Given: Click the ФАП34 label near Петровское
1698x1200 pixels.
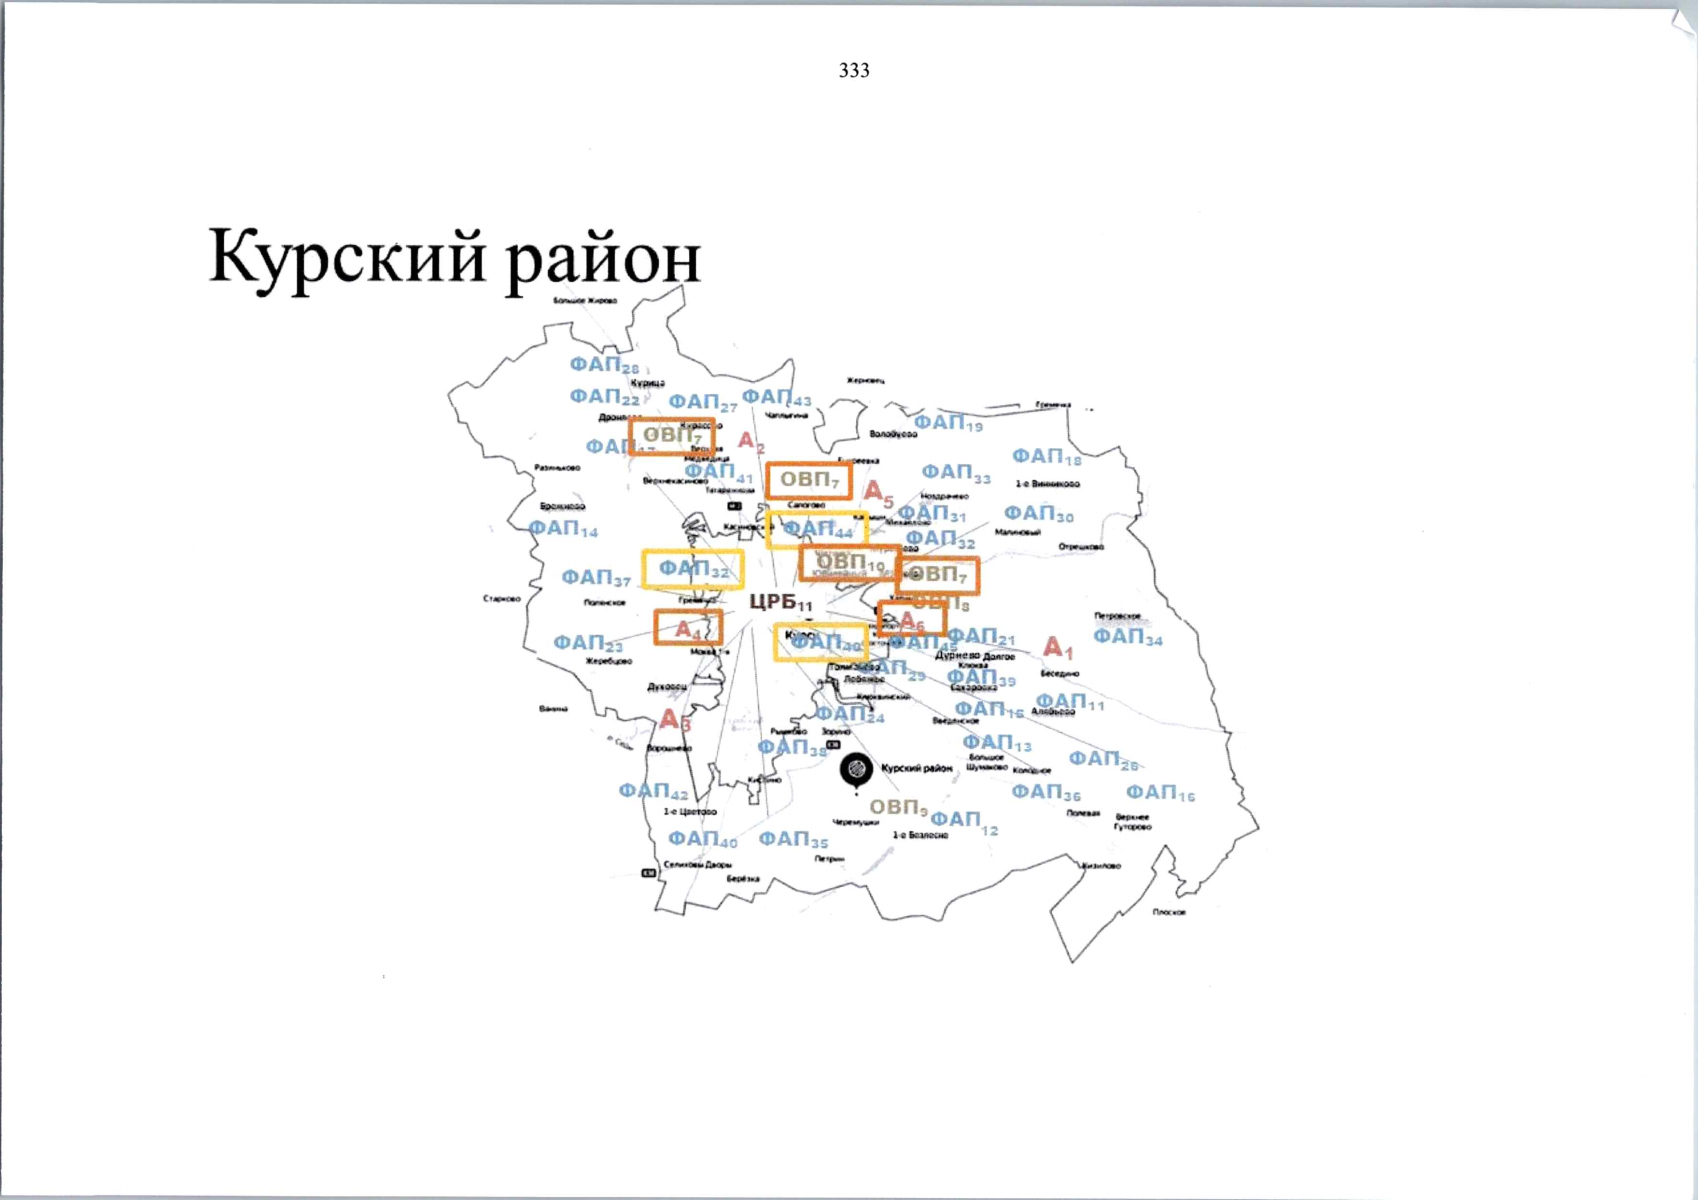Looking at the screenshot, I should pos(1127,636).
